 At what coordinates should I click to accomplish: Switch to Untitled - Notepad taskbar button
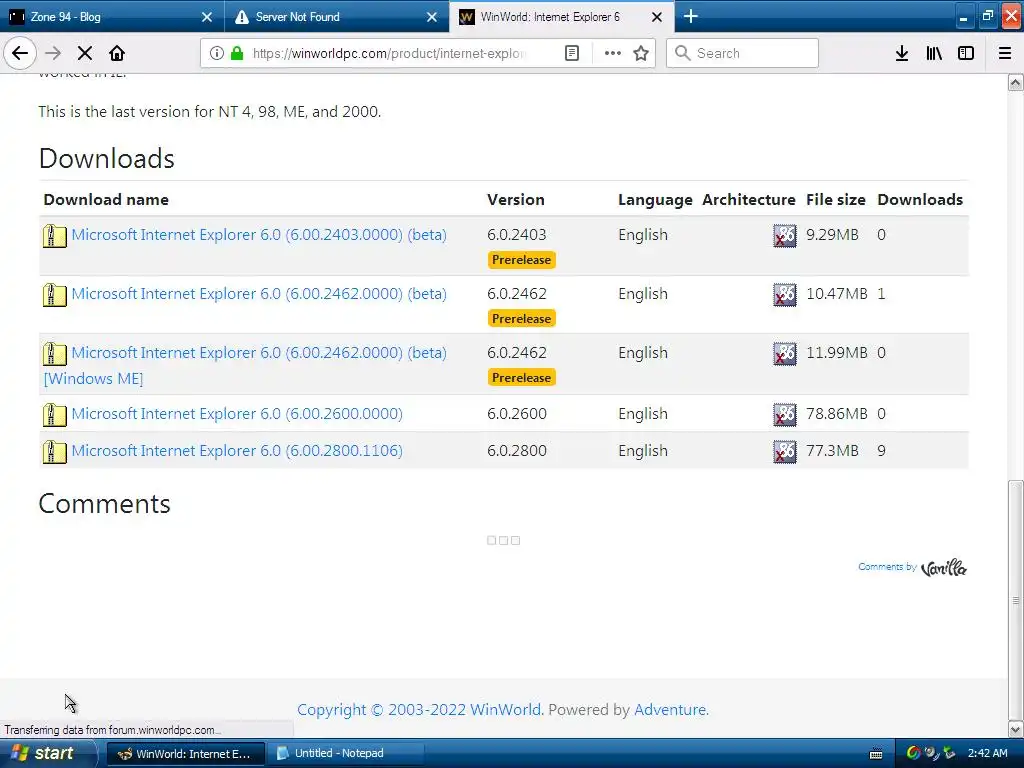[346, 754]
